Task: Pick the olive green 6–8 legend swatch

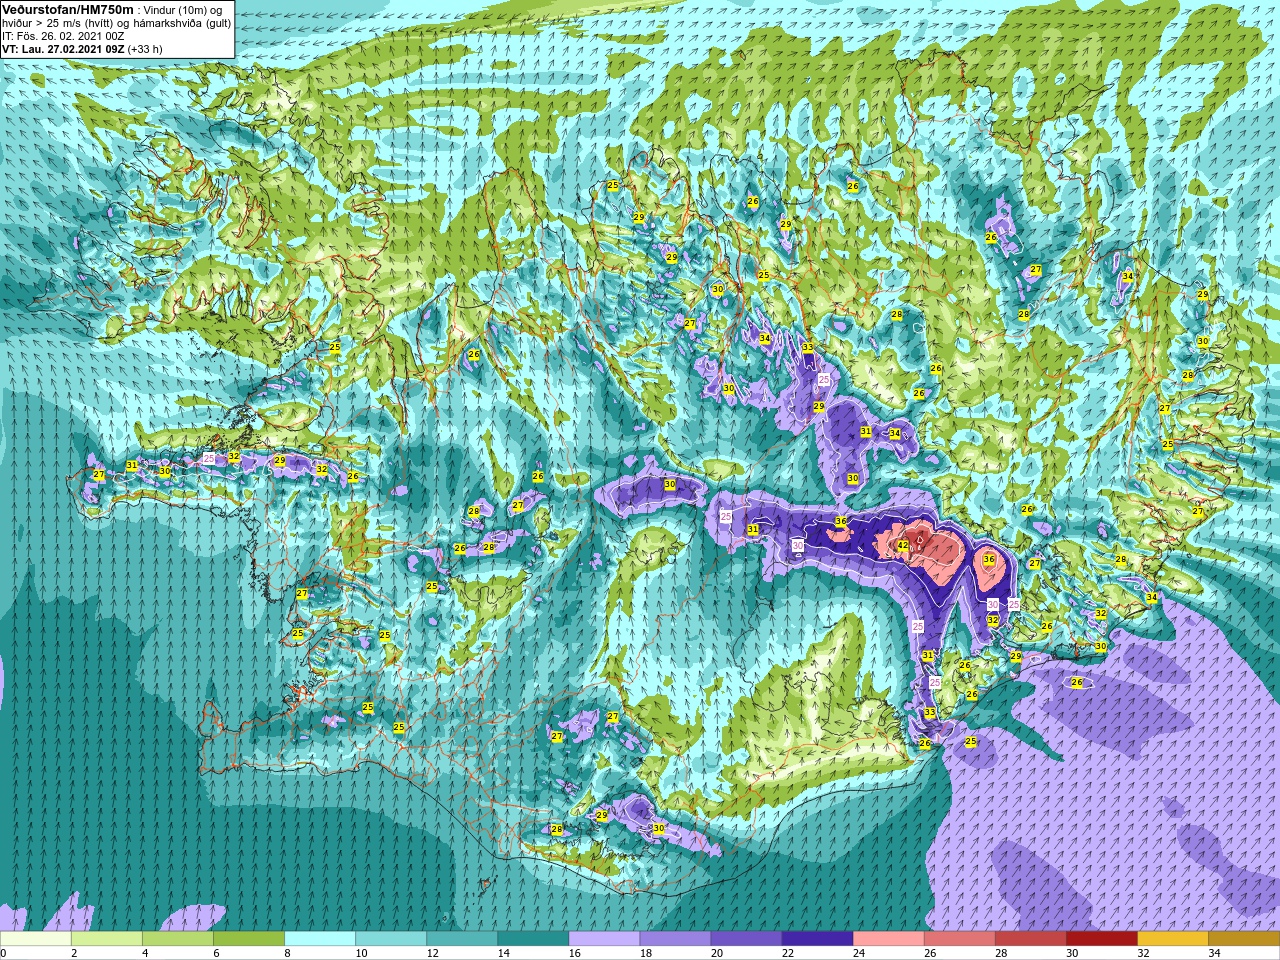Action: (249, 939)
